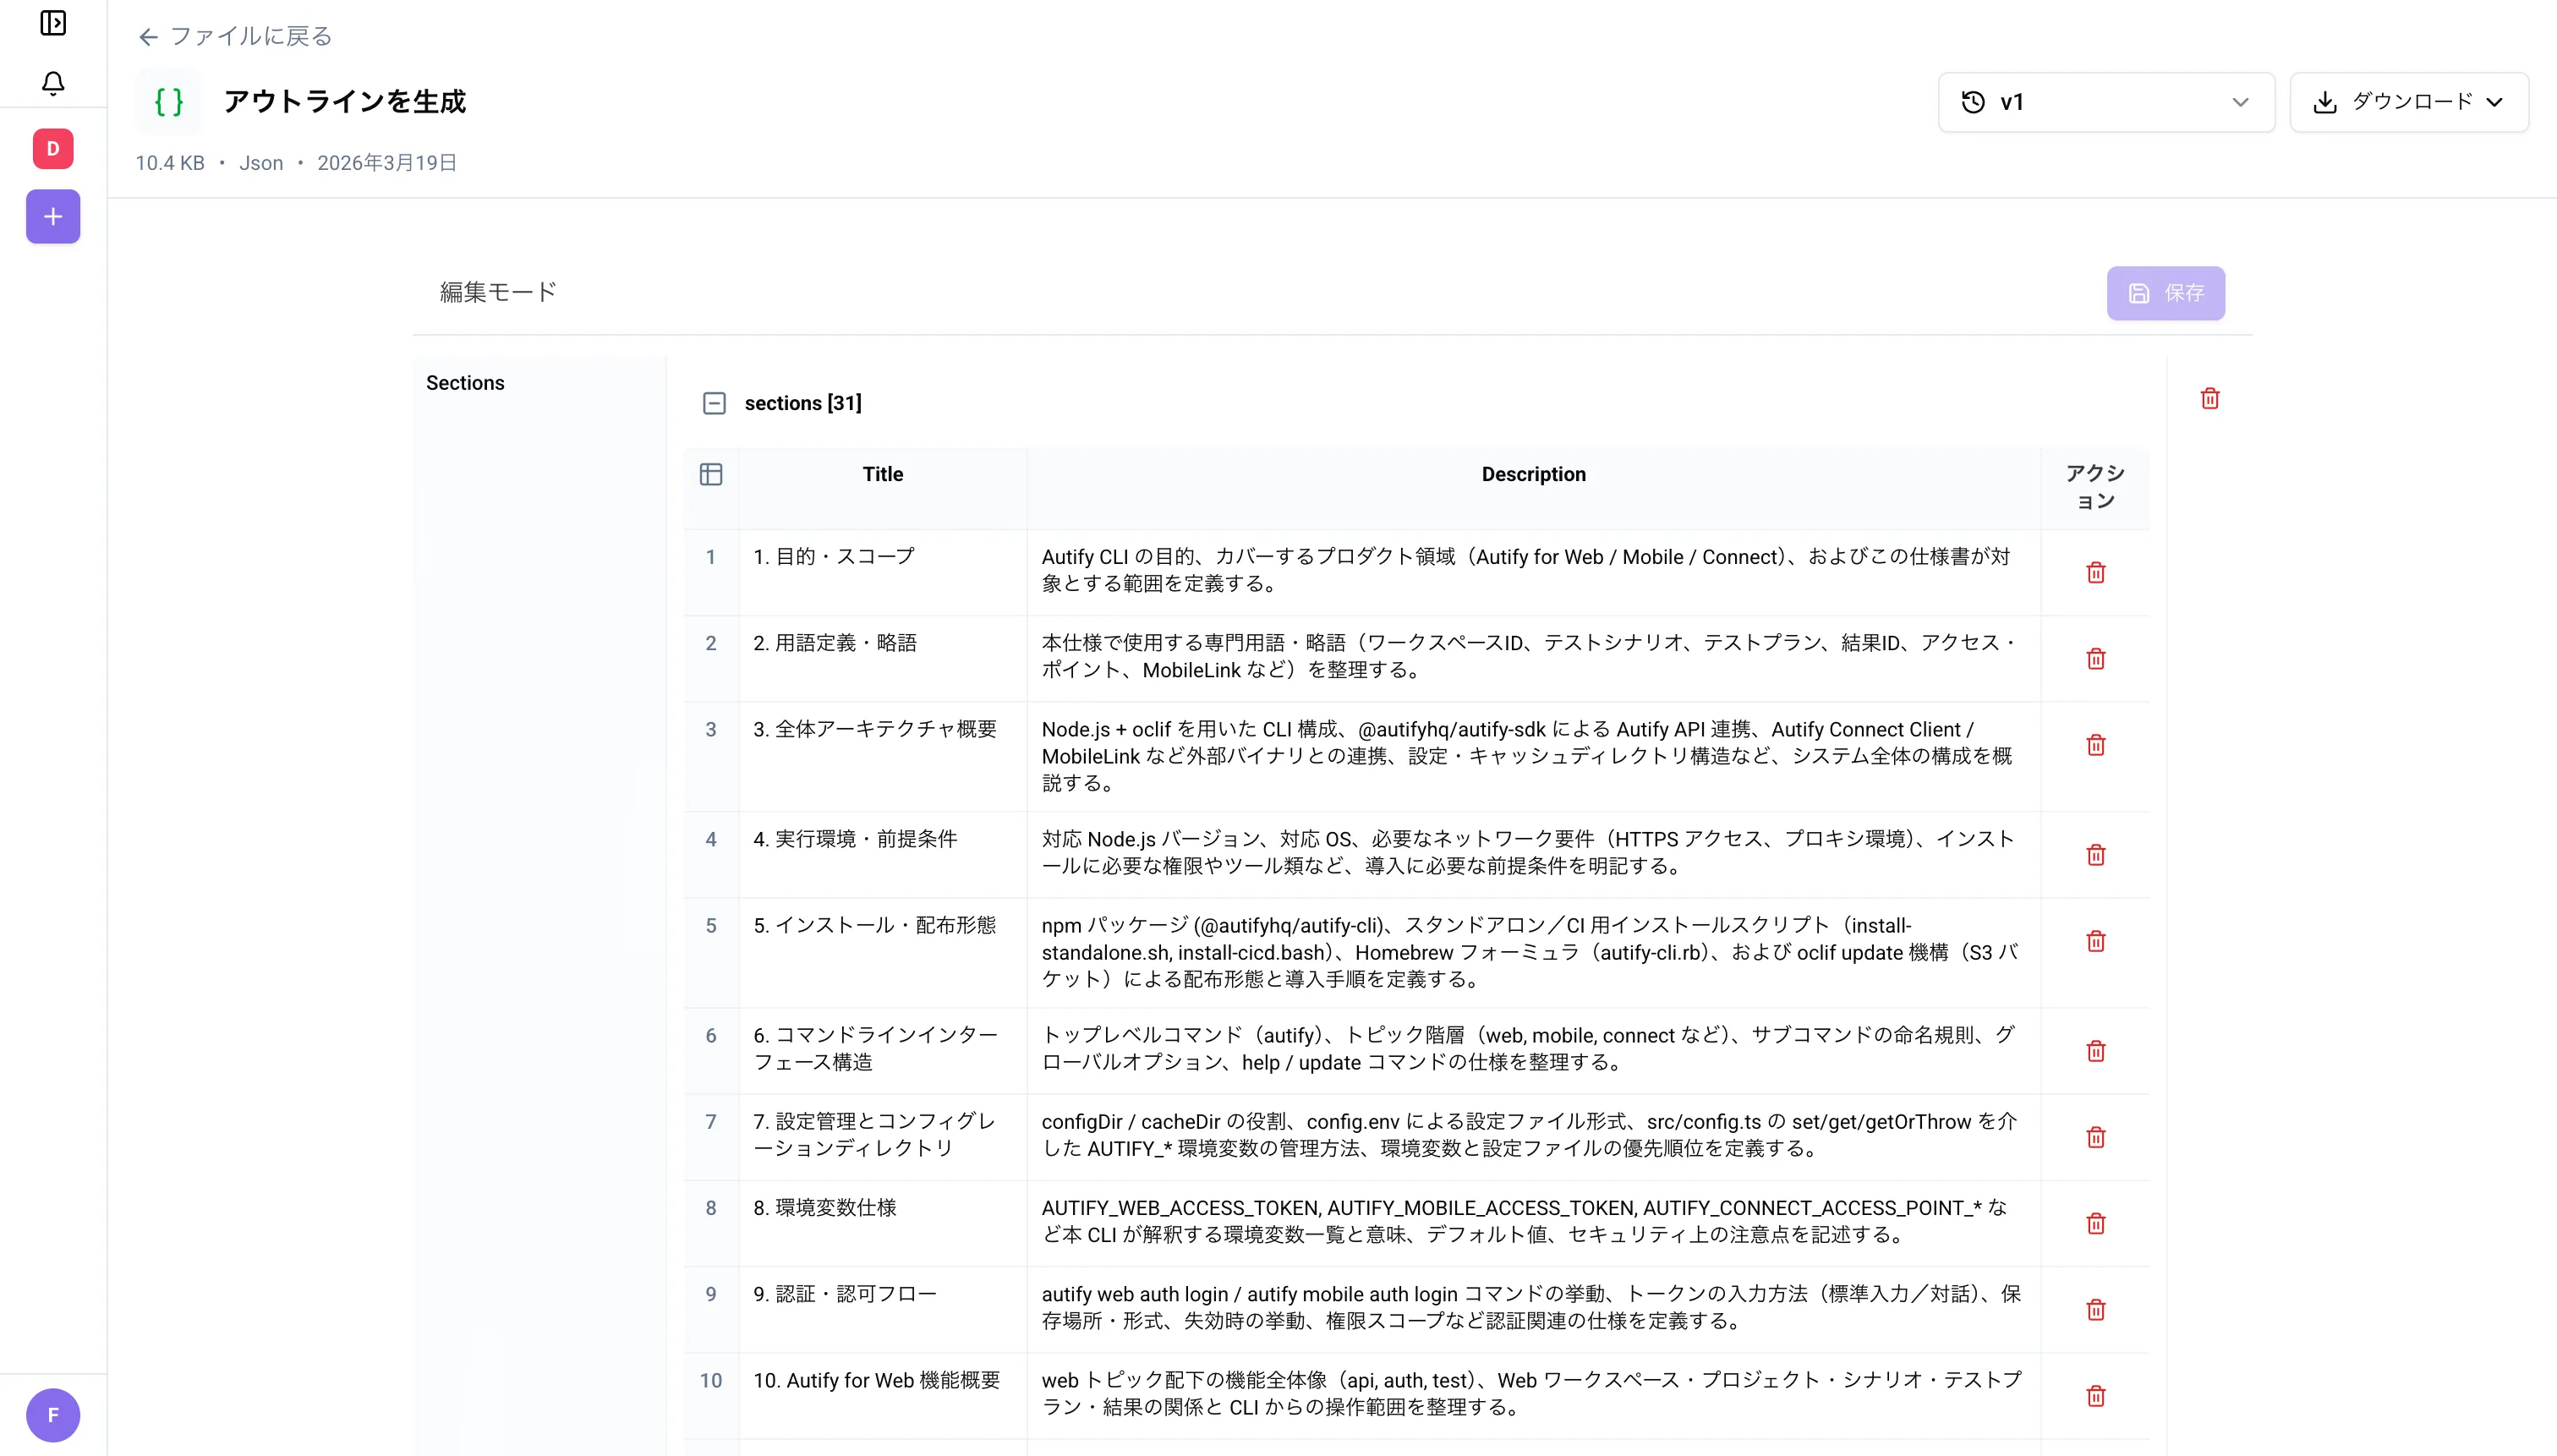Click the 編集モード label

(x=498, y=292)
